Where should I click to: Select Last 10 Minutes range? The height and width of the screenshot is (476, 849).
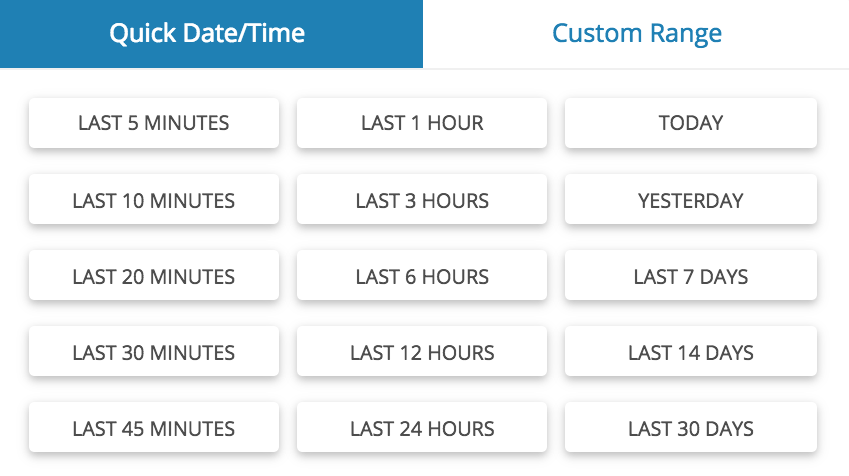click(154, 199)
